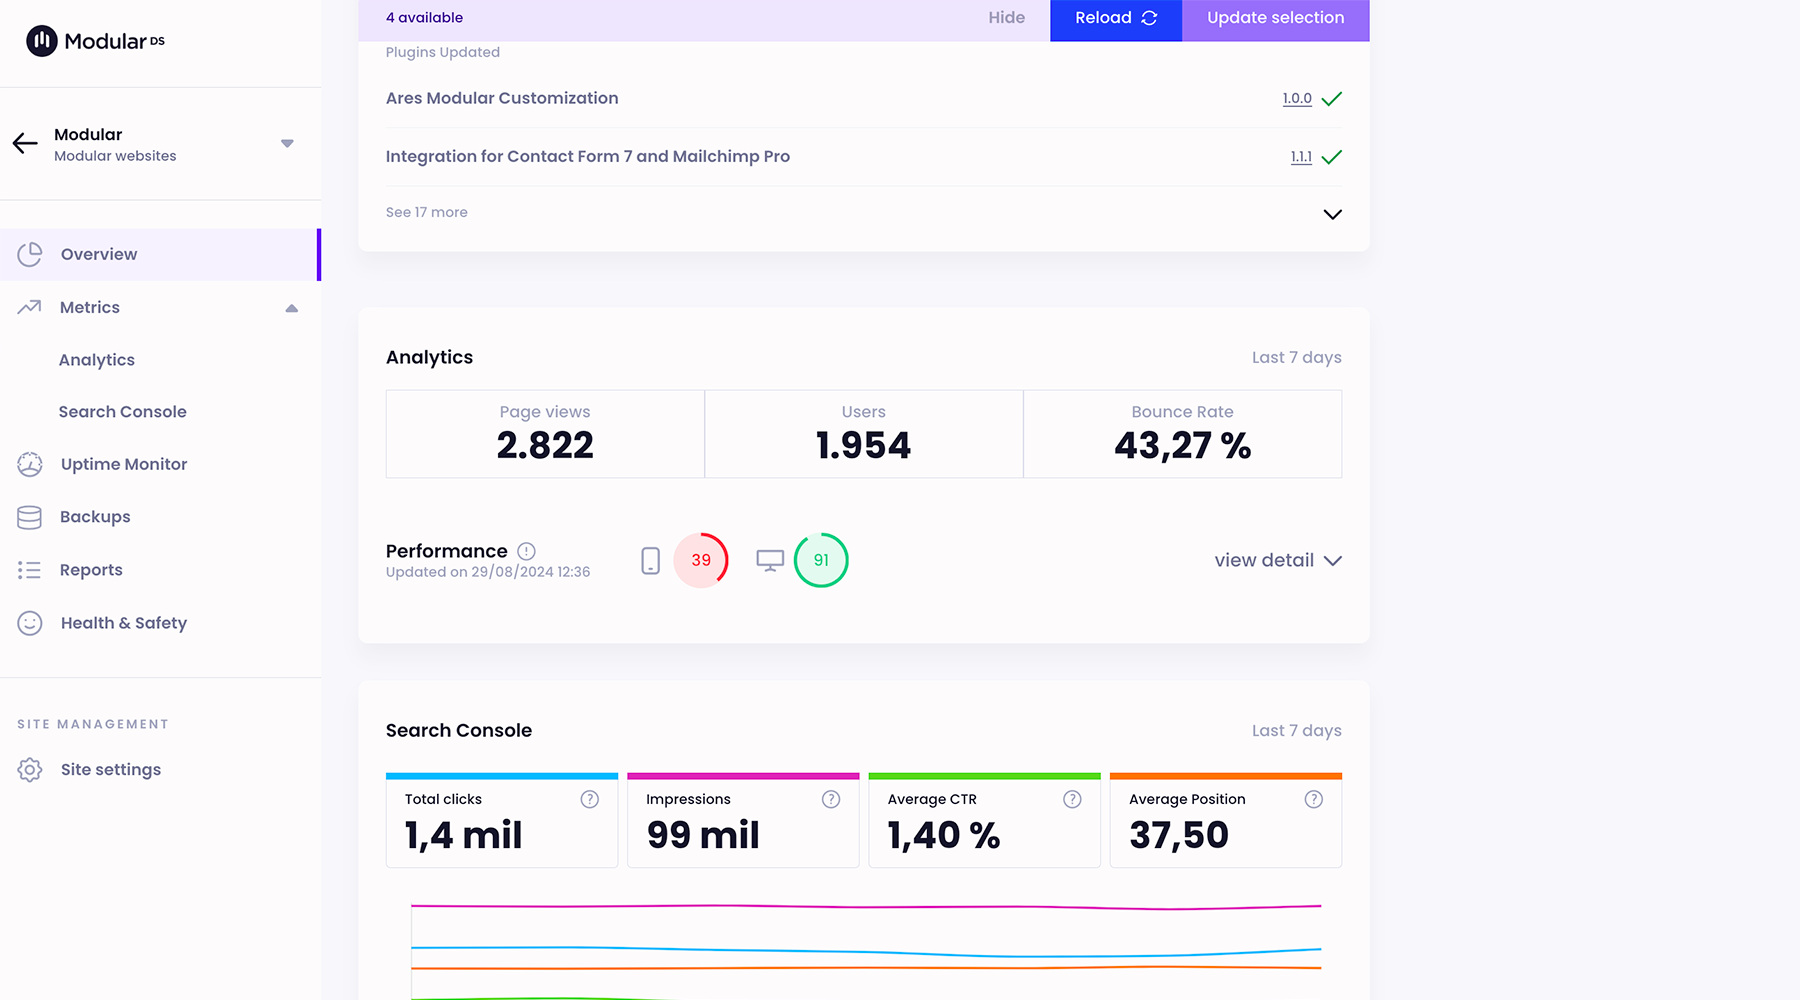Click the Overview pie chart icon
This screenshot has width=1800, height=1000.
click(30, 254)
